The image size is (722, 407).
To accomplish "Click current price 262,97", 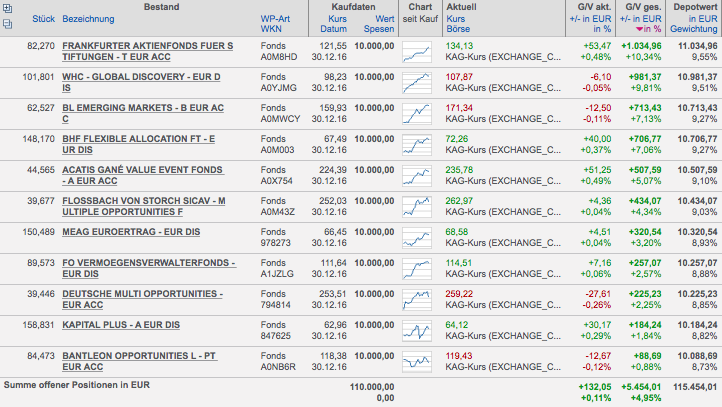I will point(459,201).
